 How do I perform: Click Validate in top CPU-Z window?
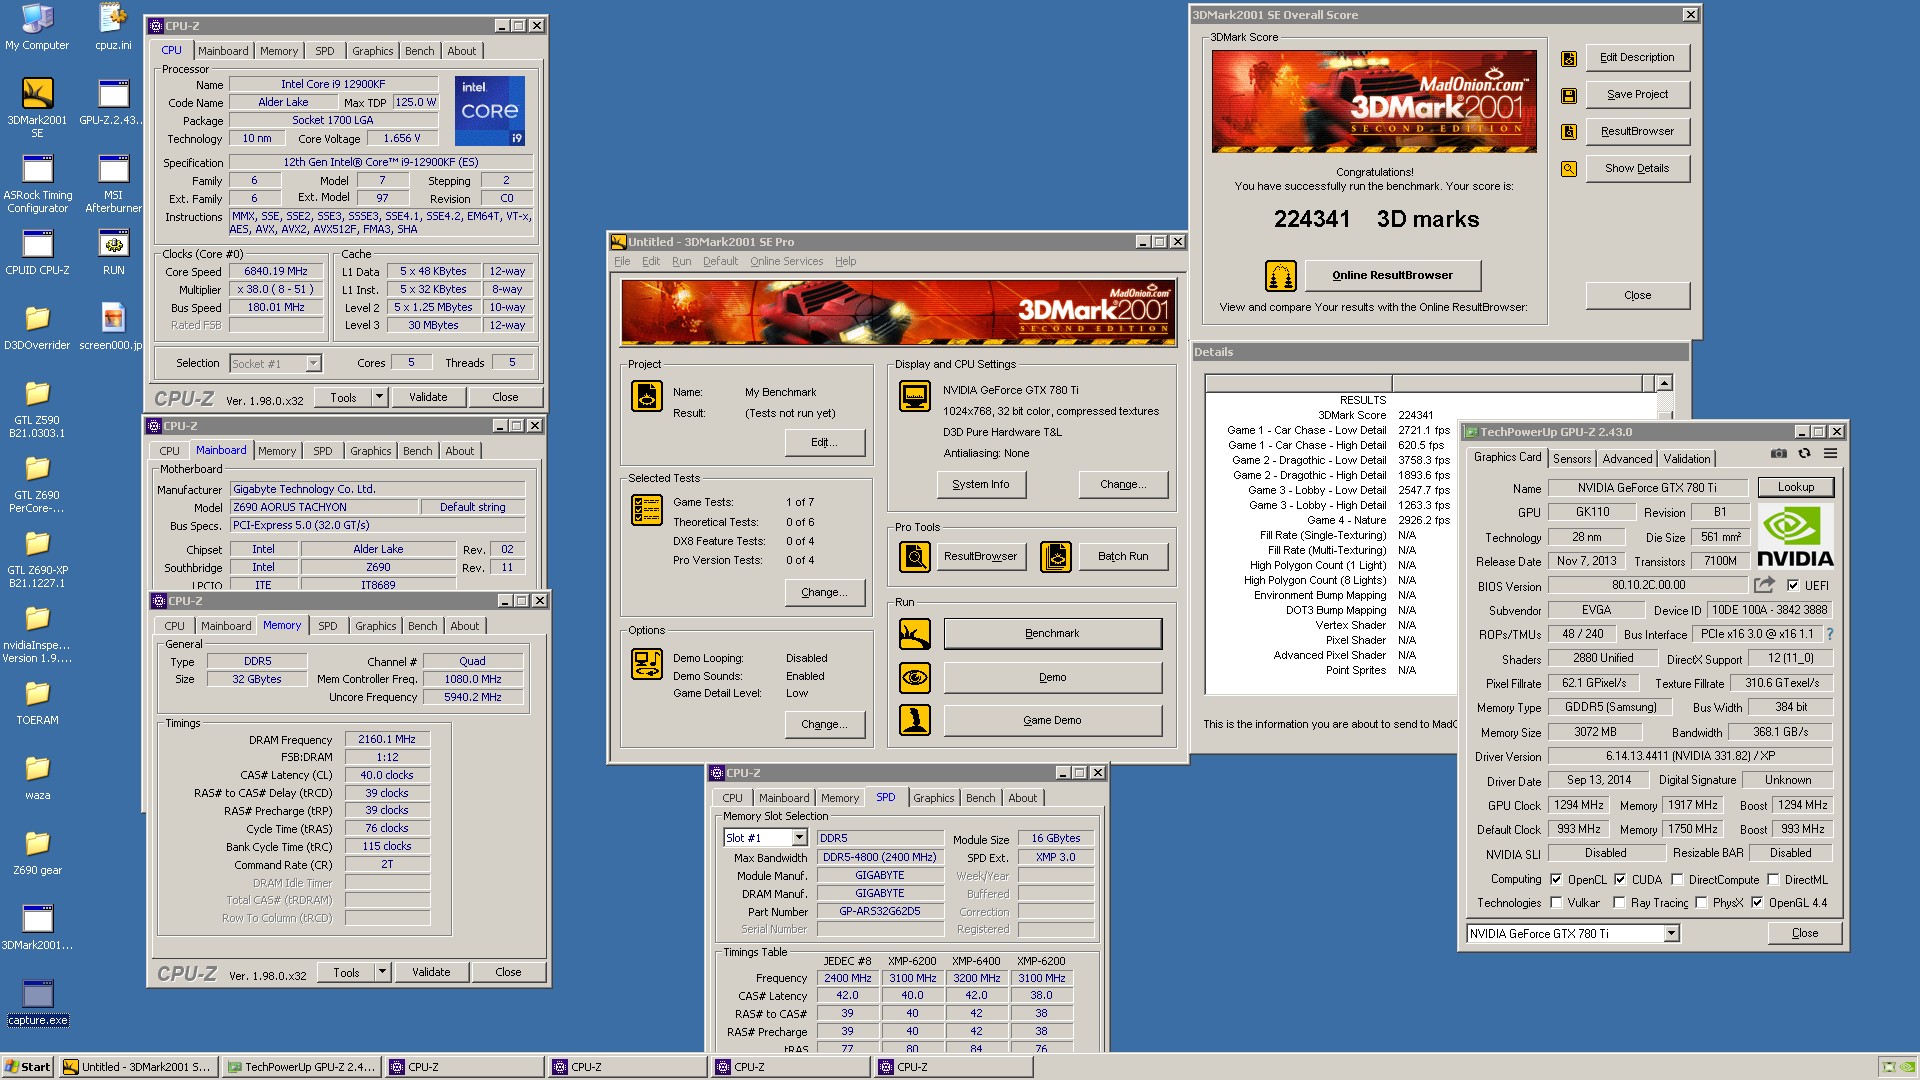pyautogui.click(x=428, y=397)
